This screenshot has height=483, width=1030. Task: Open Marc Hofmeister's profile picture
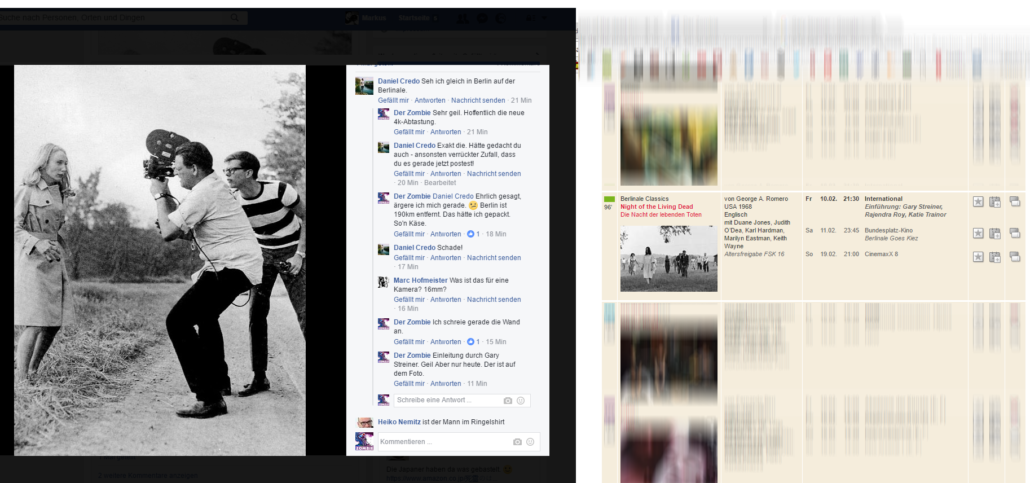(384, 281)
